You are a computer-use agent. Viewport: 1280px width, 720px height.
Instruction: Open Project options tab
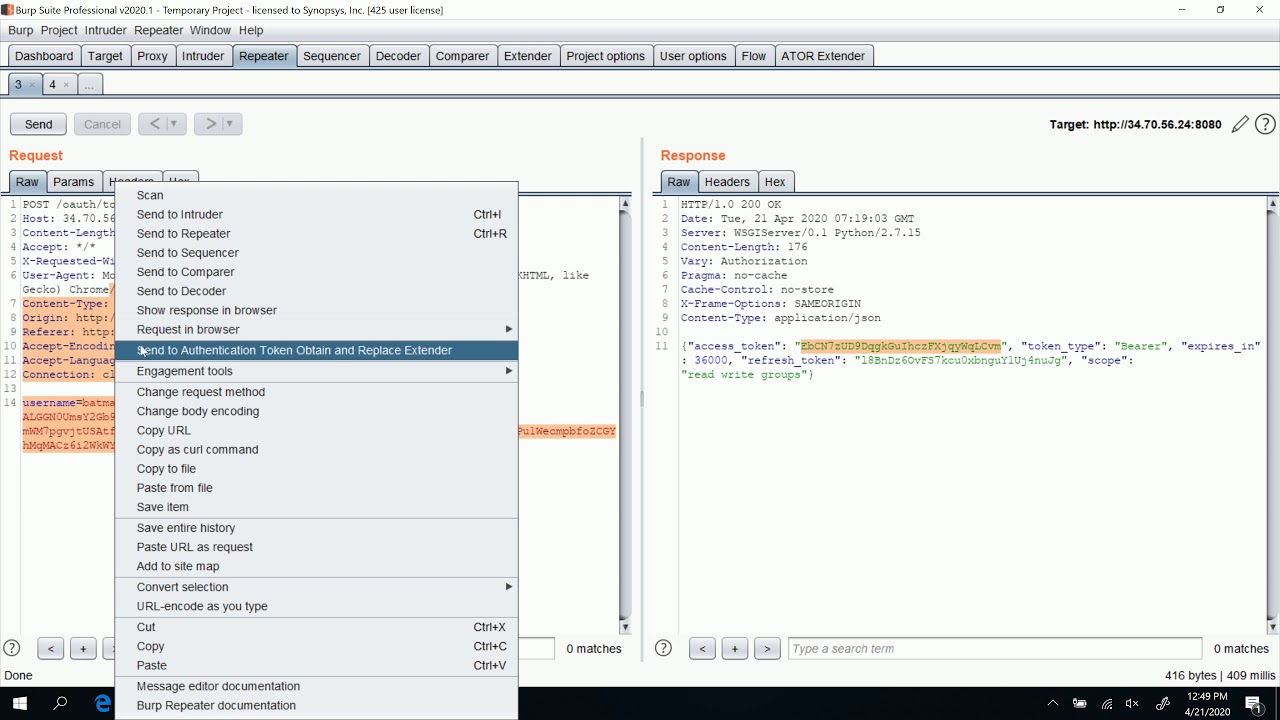click(x=605, y=56)
